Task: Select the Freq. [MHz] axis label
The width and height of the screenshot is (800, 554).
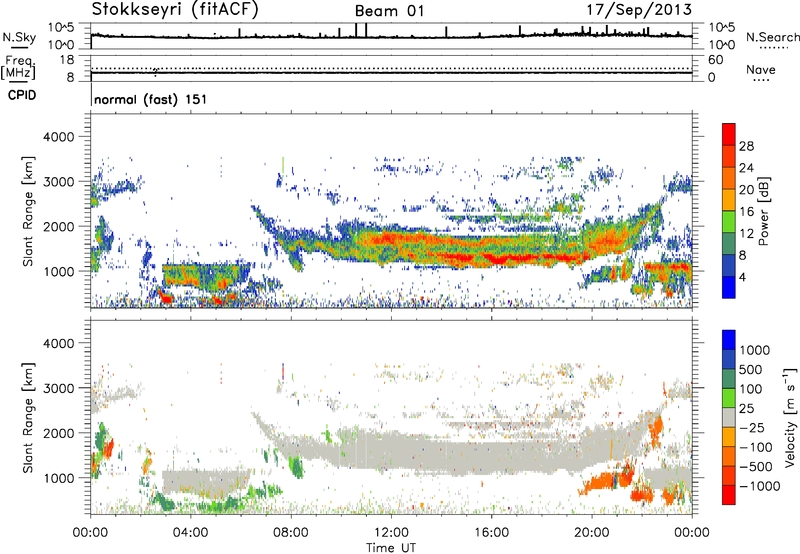Action: tap(18, 68)
